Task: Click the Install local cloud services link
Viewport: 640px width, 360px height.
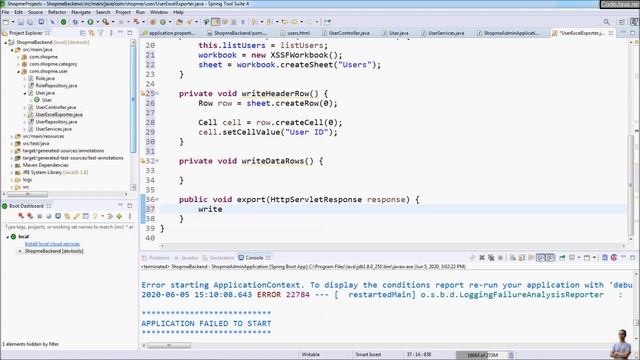Action: (52, 244)
